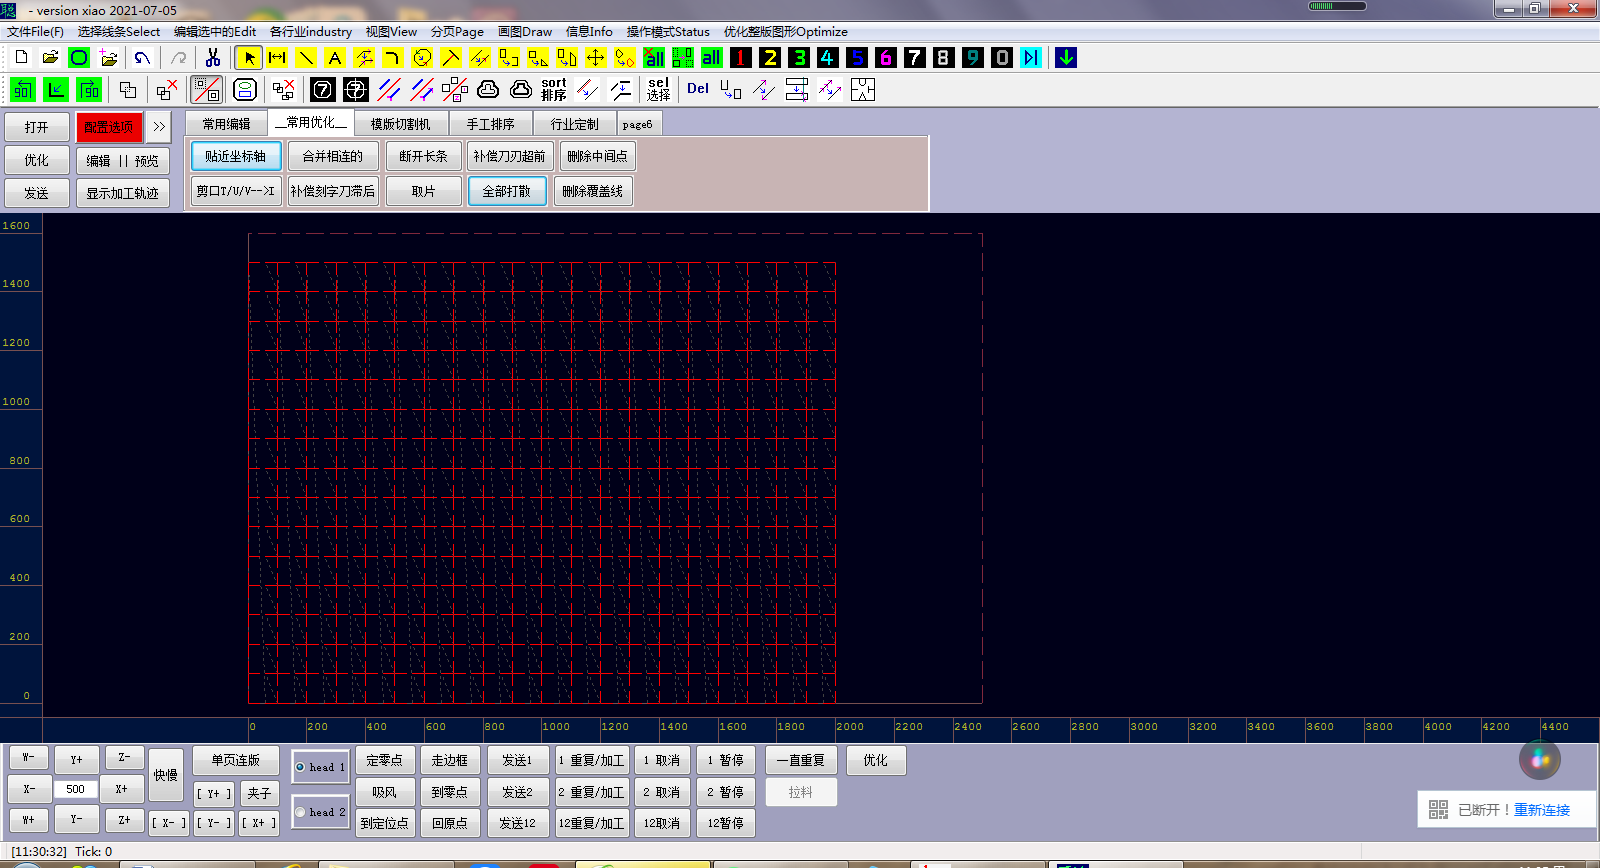This screenshot has height=868, width=1600.
Task: Click the 走边框 button
Action: pyautogui.click(x=450, y=760)
